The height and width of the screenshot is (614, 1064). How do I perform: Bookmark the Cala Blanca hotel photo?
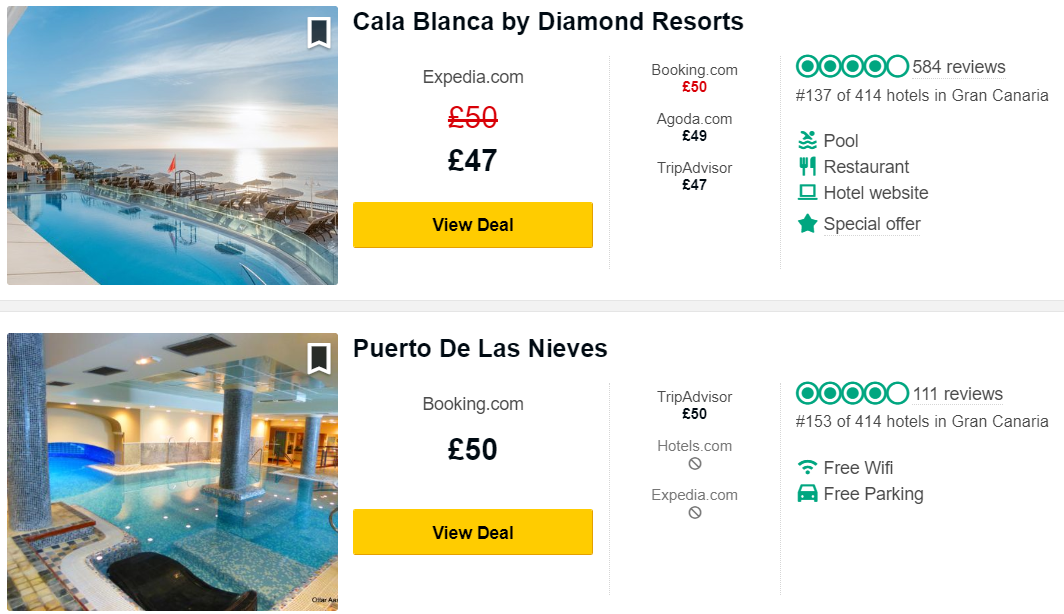click(x=319, y=33)
